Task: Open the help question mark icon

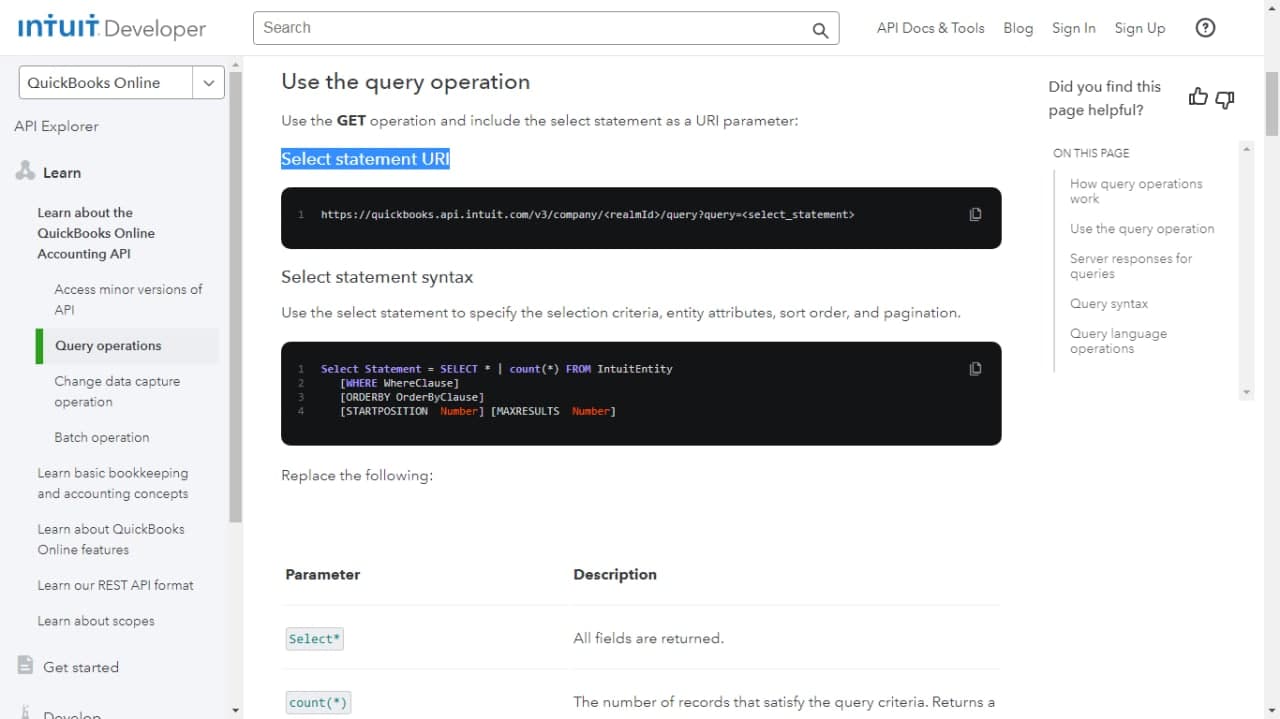Action: point(1206,28)
